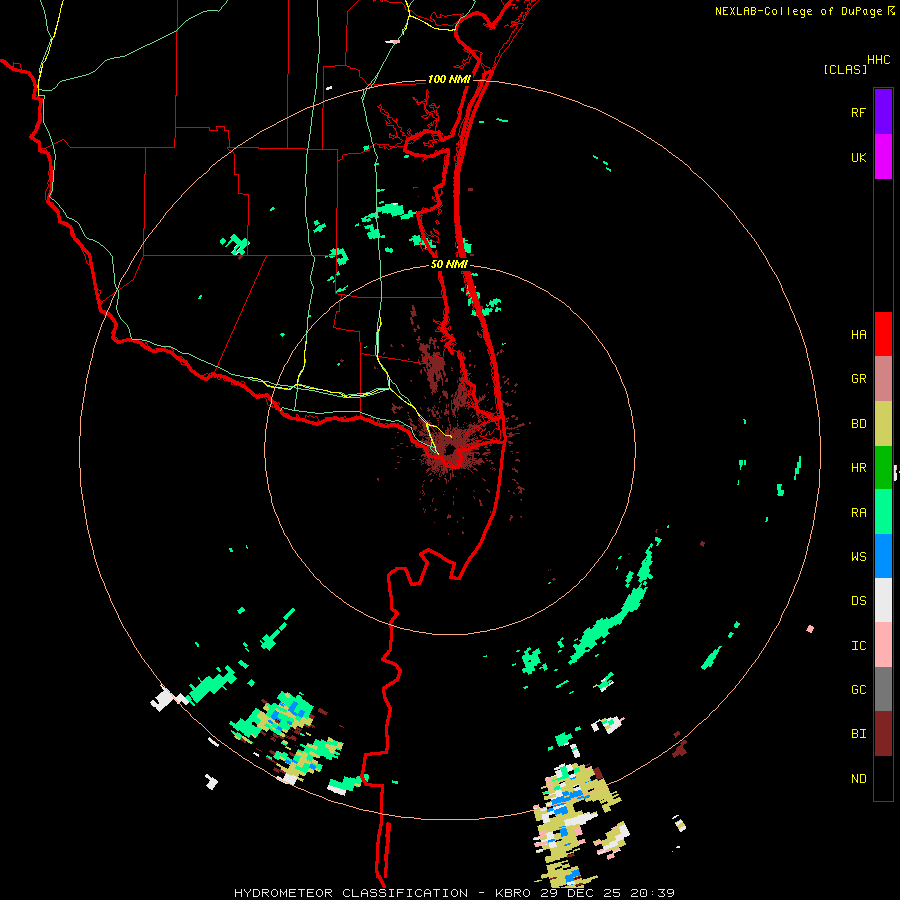Image resolution: width=900 pixels, height=900 pixels.
Task: Click the HA red legend swatch
Action: [x=883, y=334]
